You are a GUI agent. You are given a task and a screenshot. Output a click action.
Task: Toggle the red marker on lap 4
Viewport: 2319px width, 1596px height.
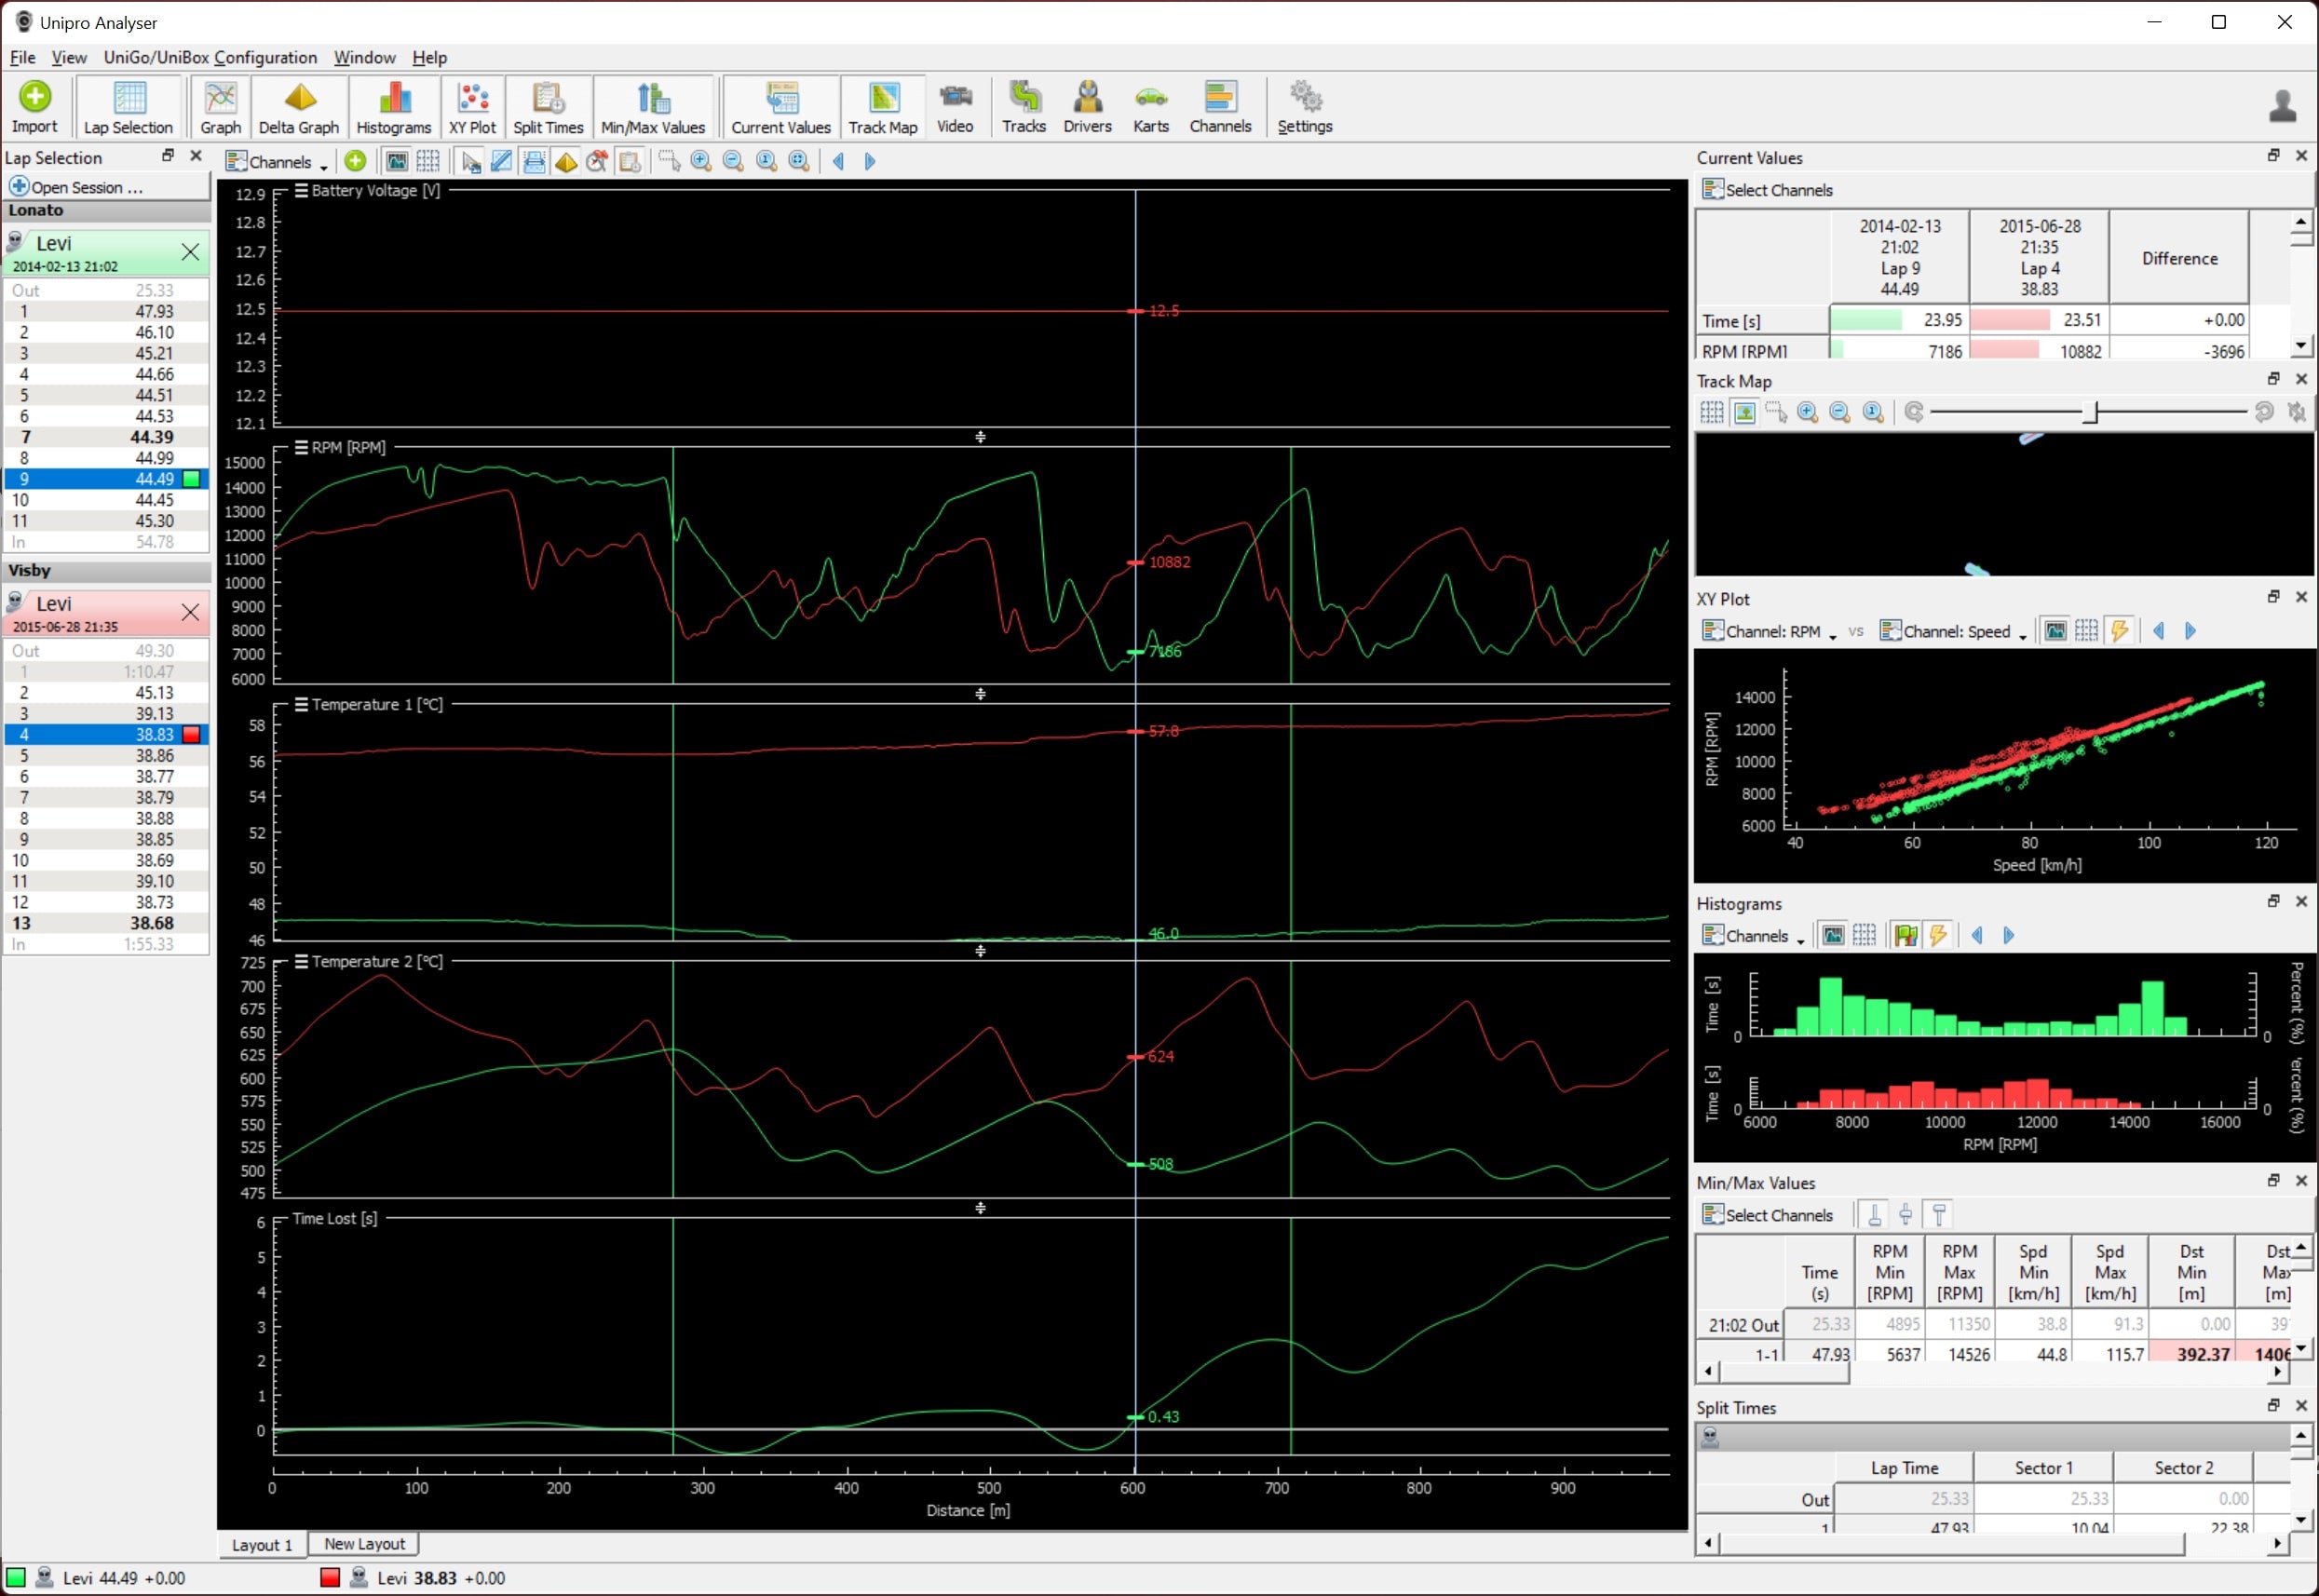(191, 735)
